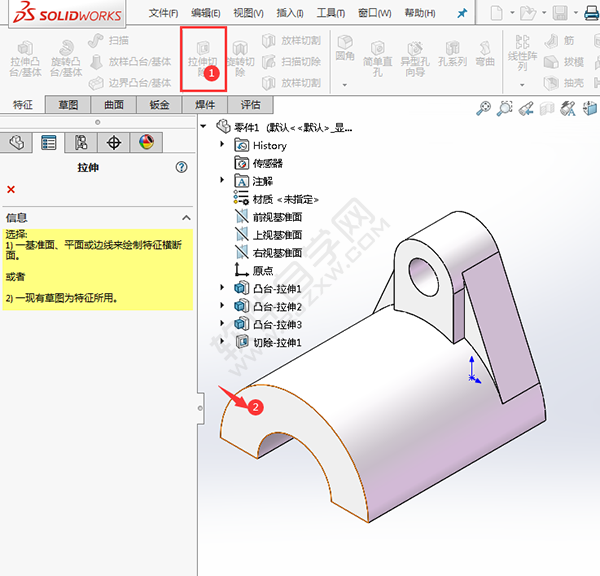Click the Section View icon
Viewport: 600px width, 576px height.
pos(547,109)
